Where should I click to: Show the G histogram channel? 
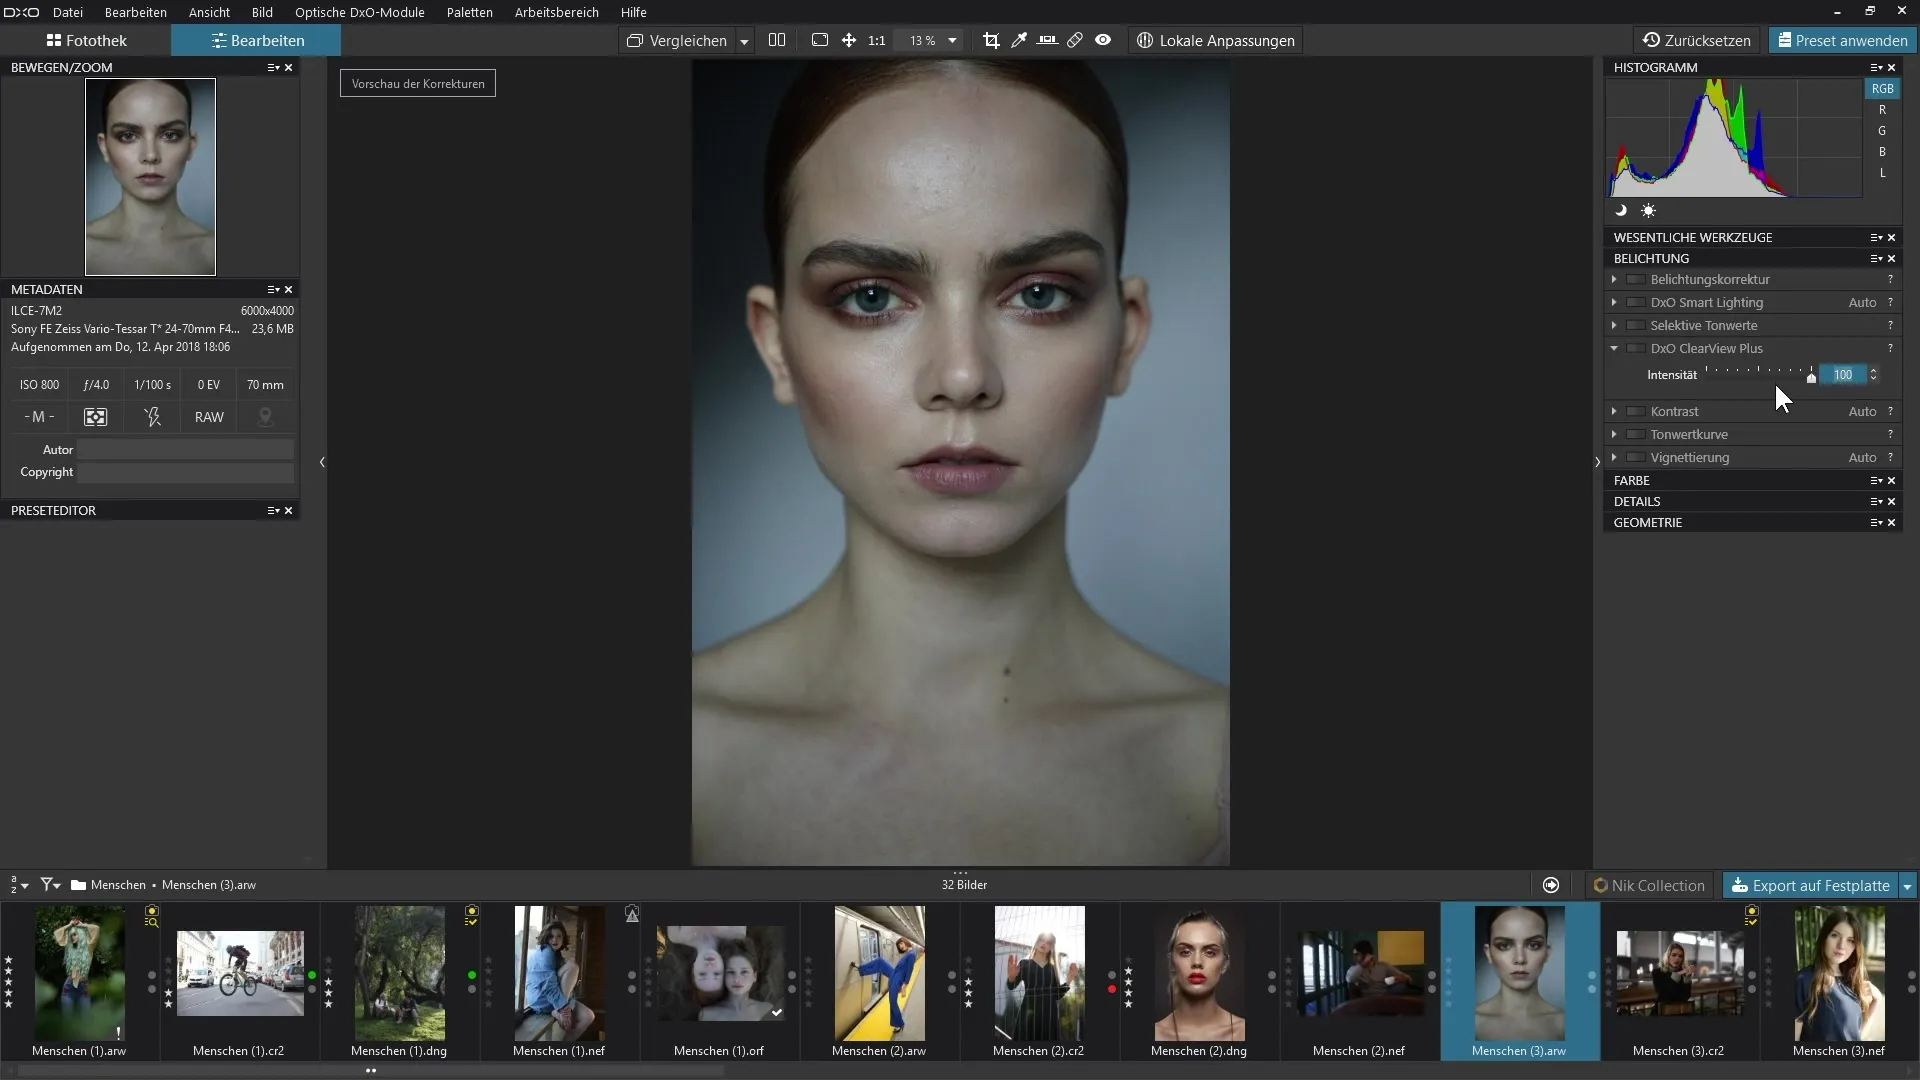point(1882,131)
